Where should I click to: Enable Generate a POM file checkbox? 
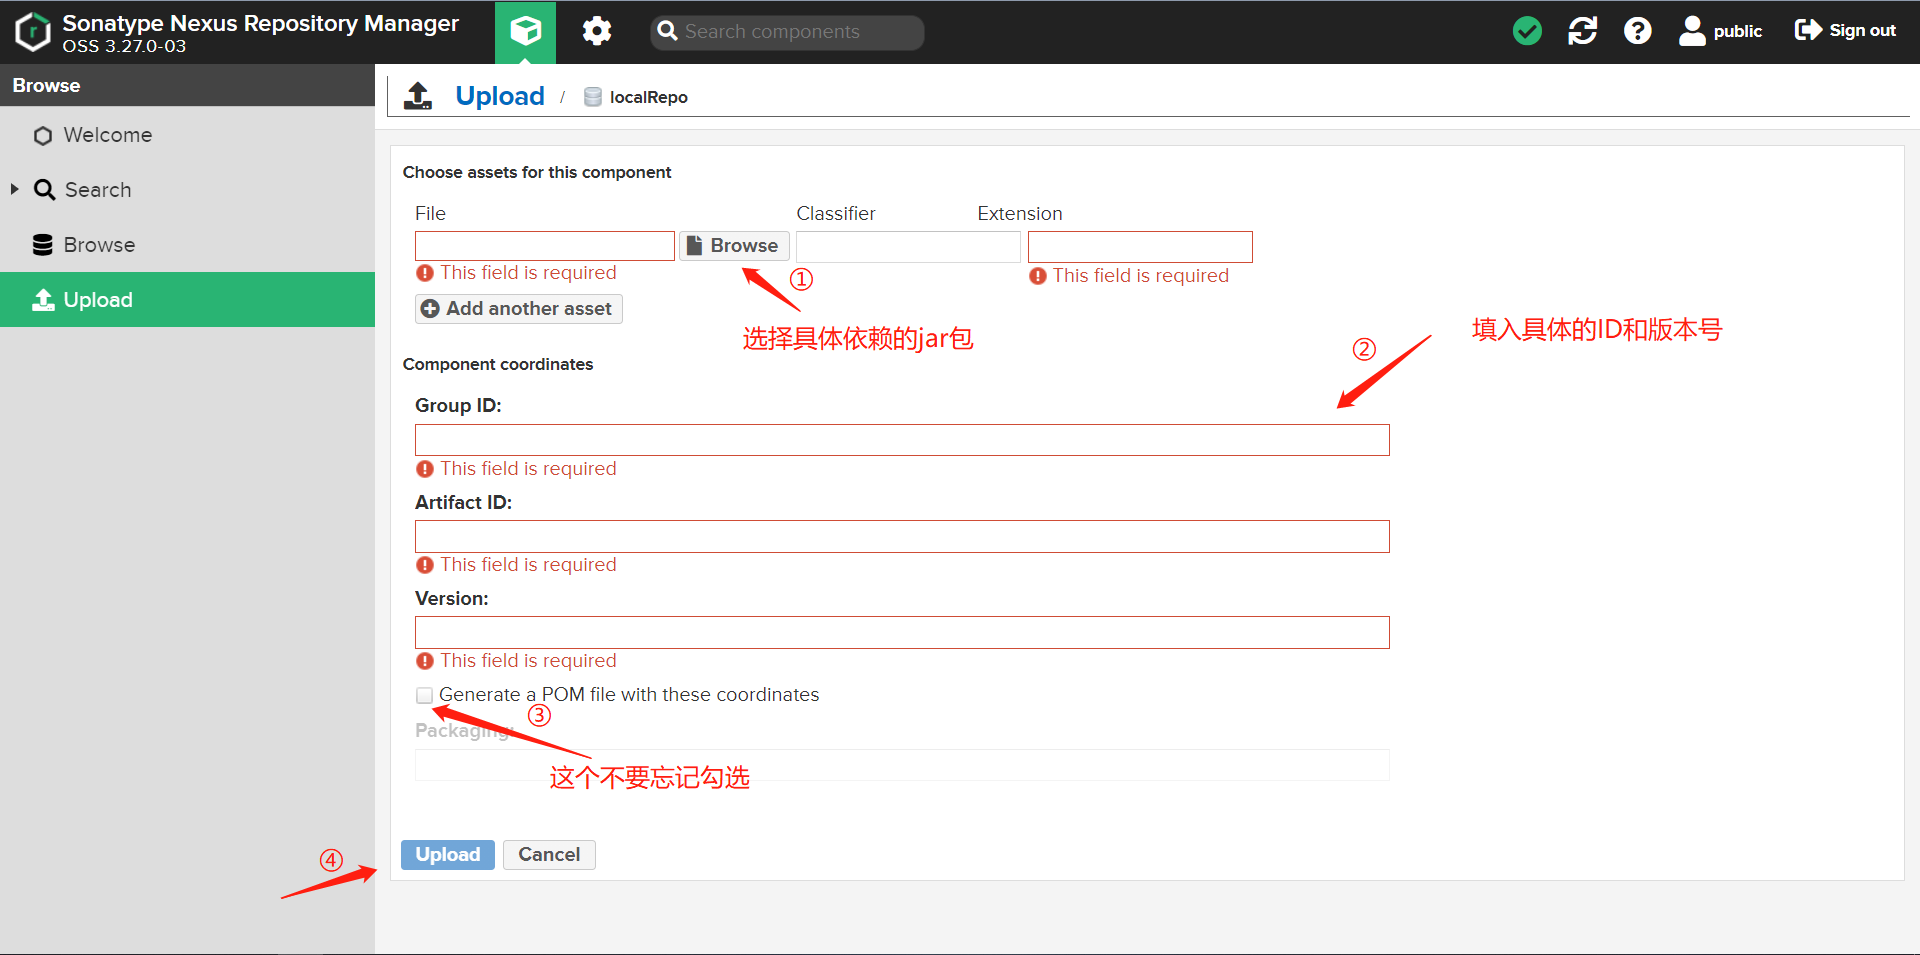(x=425, y=695)
